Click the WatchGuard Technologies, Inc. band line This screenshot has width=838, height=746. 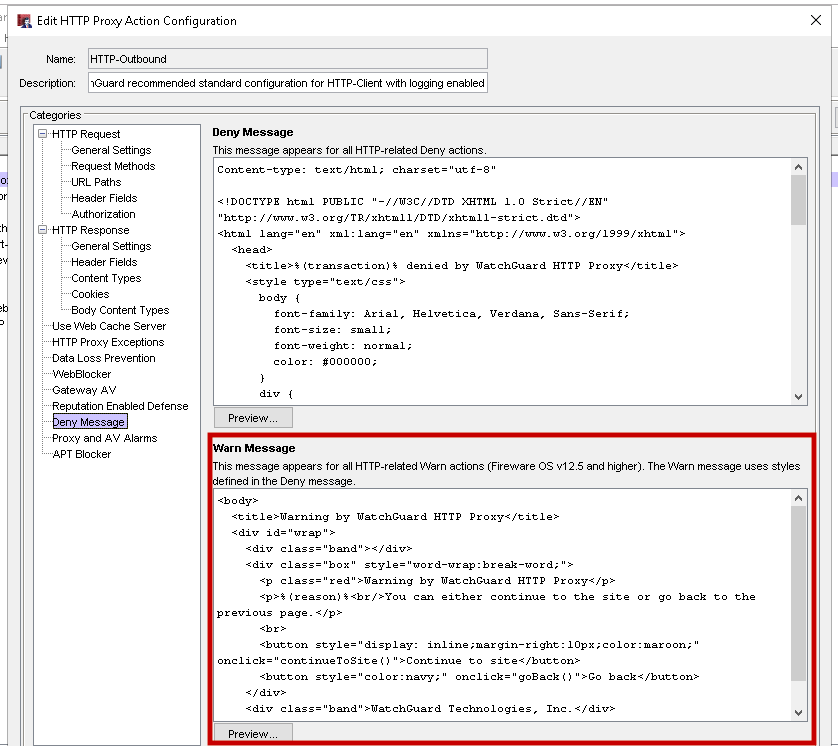click(430, 709)
